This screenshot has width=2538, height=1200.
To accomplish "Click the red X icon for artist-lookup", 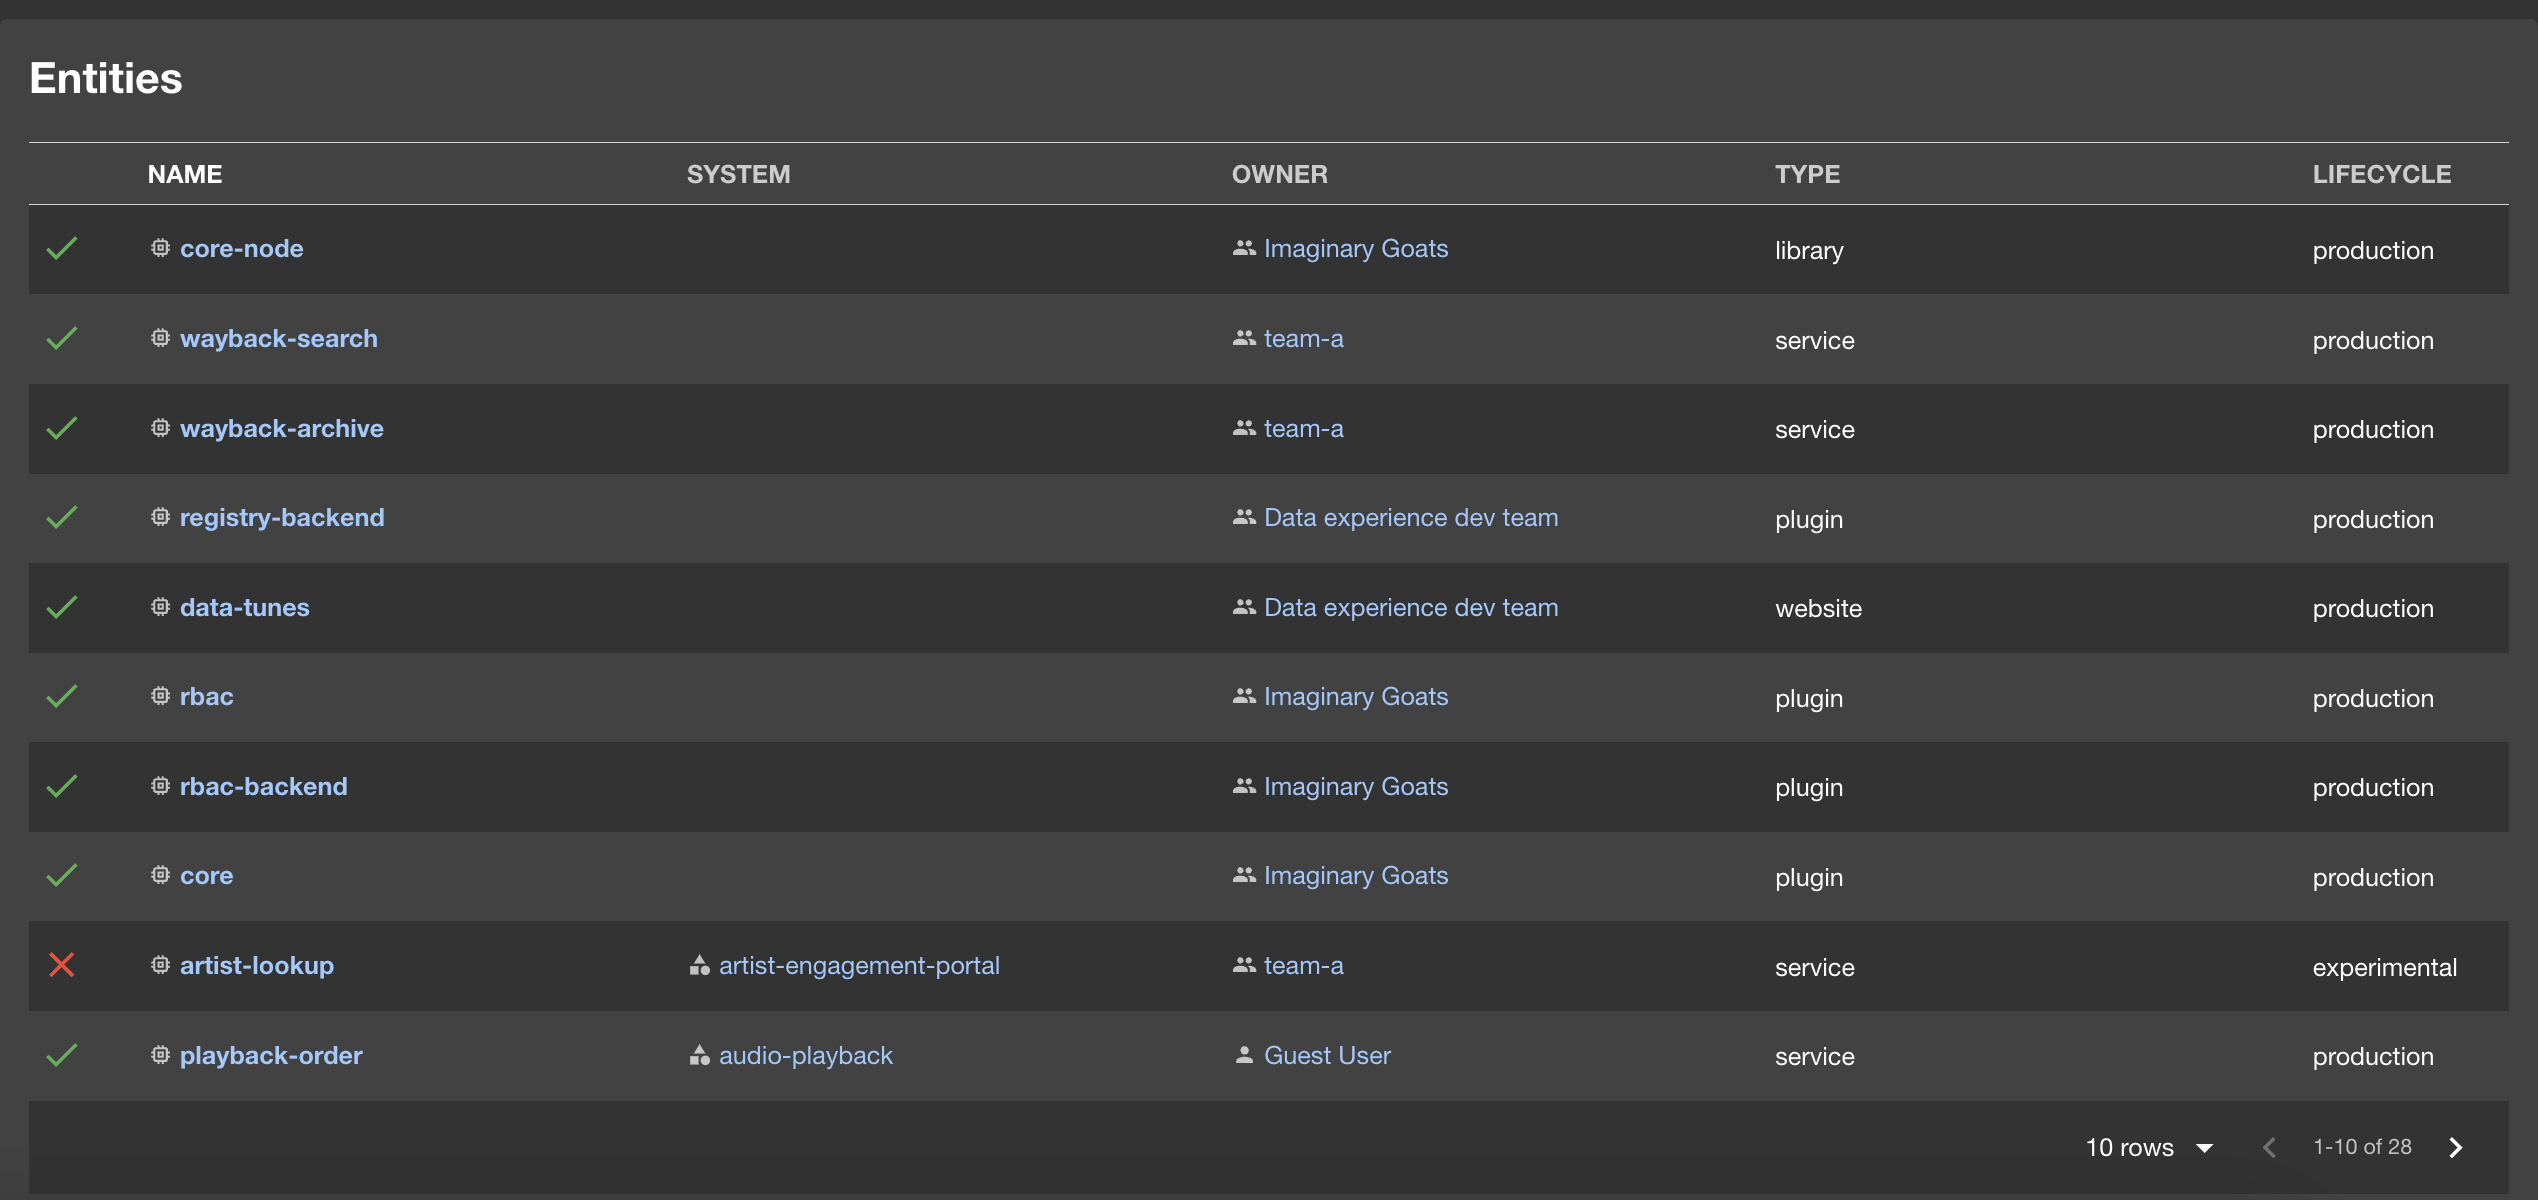I will (62, 965).
